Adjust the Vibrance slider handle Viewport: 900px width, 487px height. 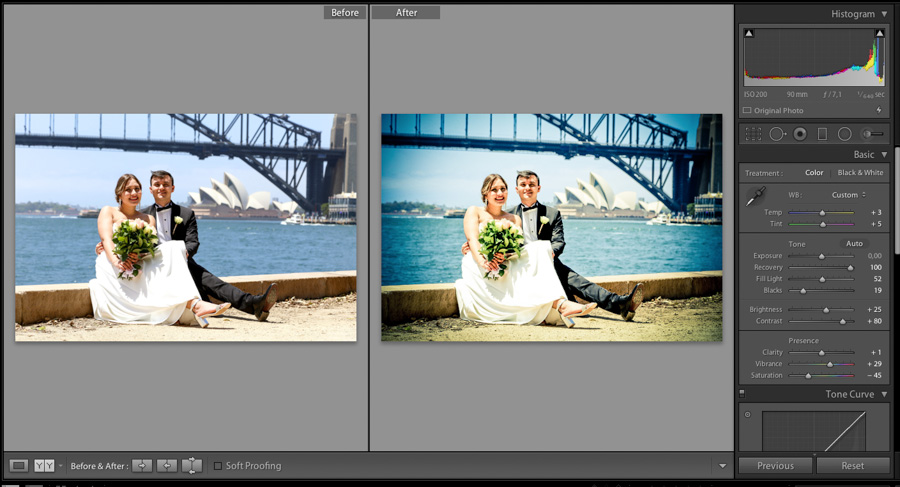tap(830, 364)
